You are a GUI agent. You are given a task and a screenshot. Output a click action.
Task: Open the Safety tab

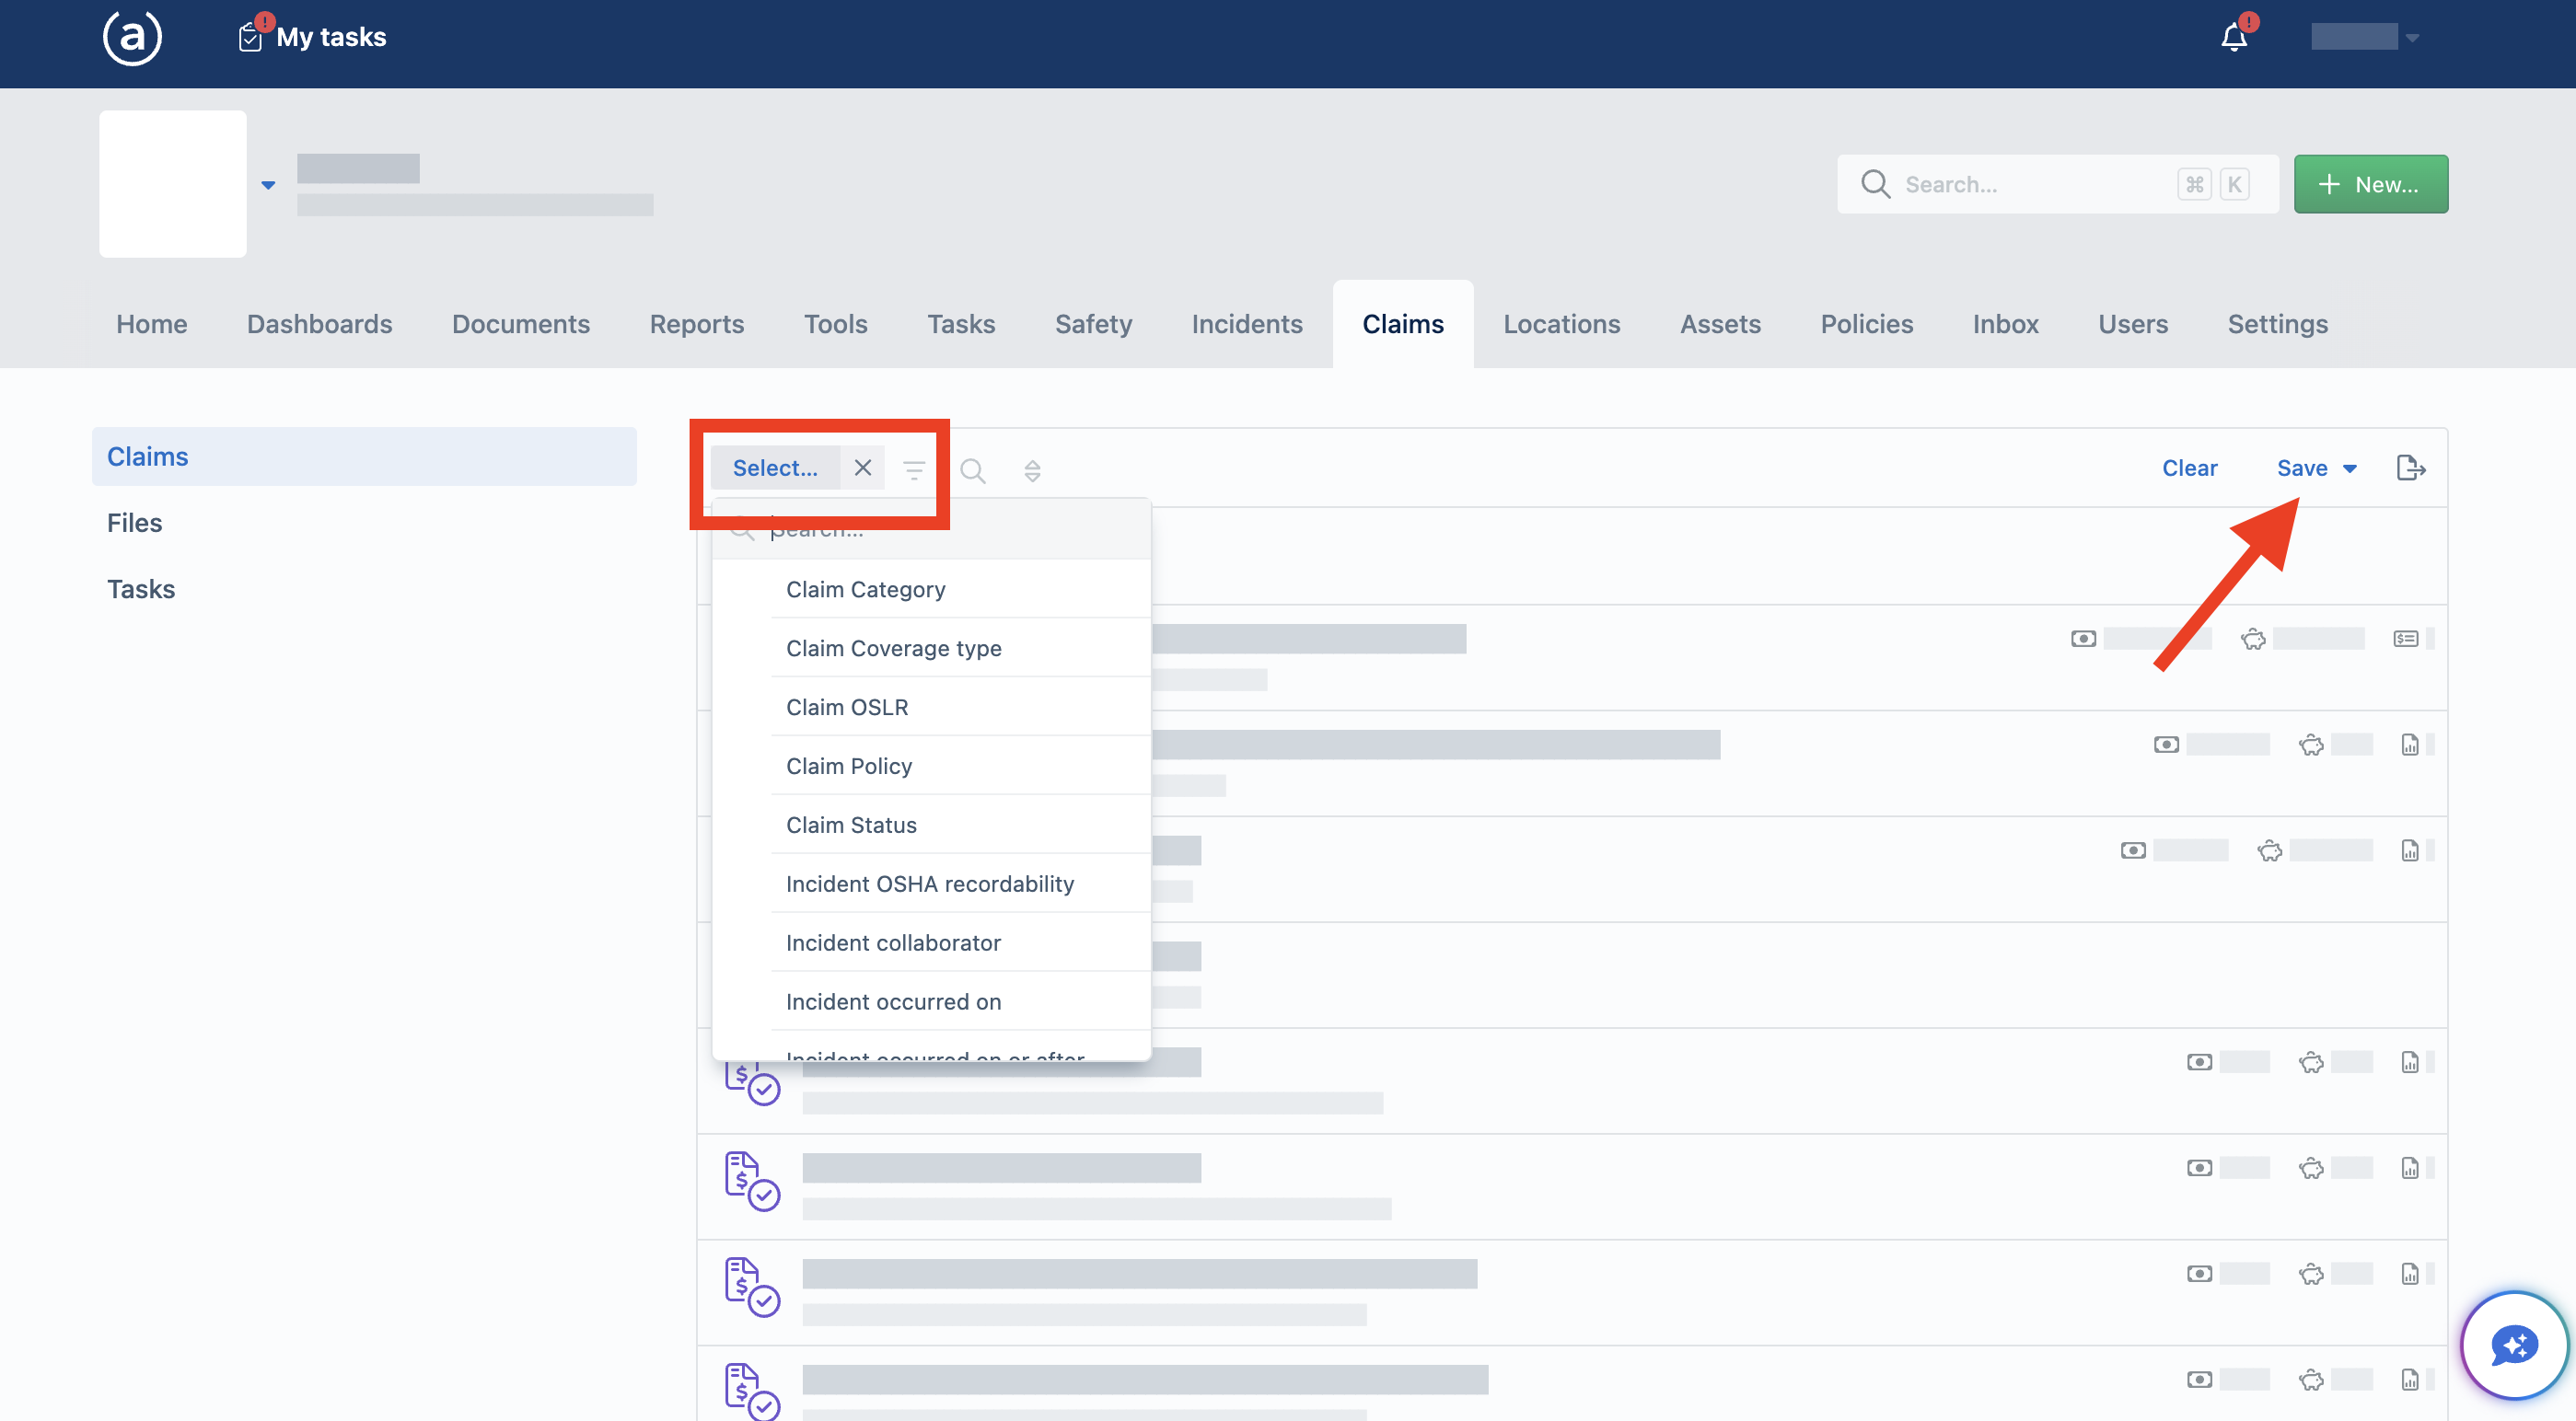coord(1093,324)
